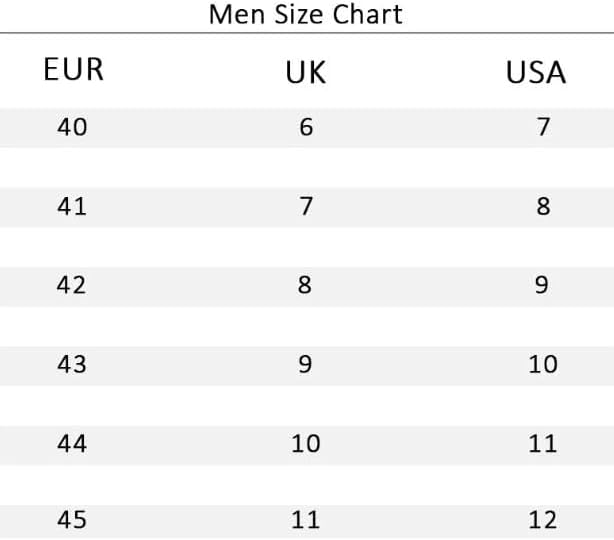Click EUR size 41 cell
The width and height of the screenshot is (614, 540).
[72, 206]
